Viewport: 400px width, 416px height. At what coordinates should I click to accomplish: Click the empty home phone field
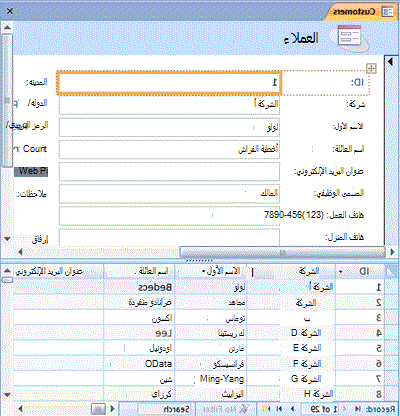[x=169, y=237]
